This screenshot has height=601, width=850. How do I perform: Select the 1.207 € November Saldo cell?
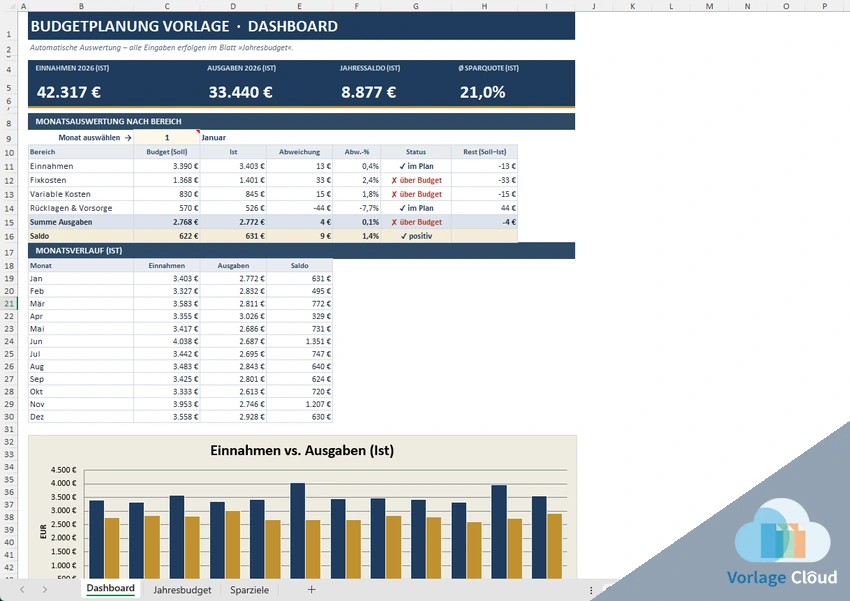point(299,404)
